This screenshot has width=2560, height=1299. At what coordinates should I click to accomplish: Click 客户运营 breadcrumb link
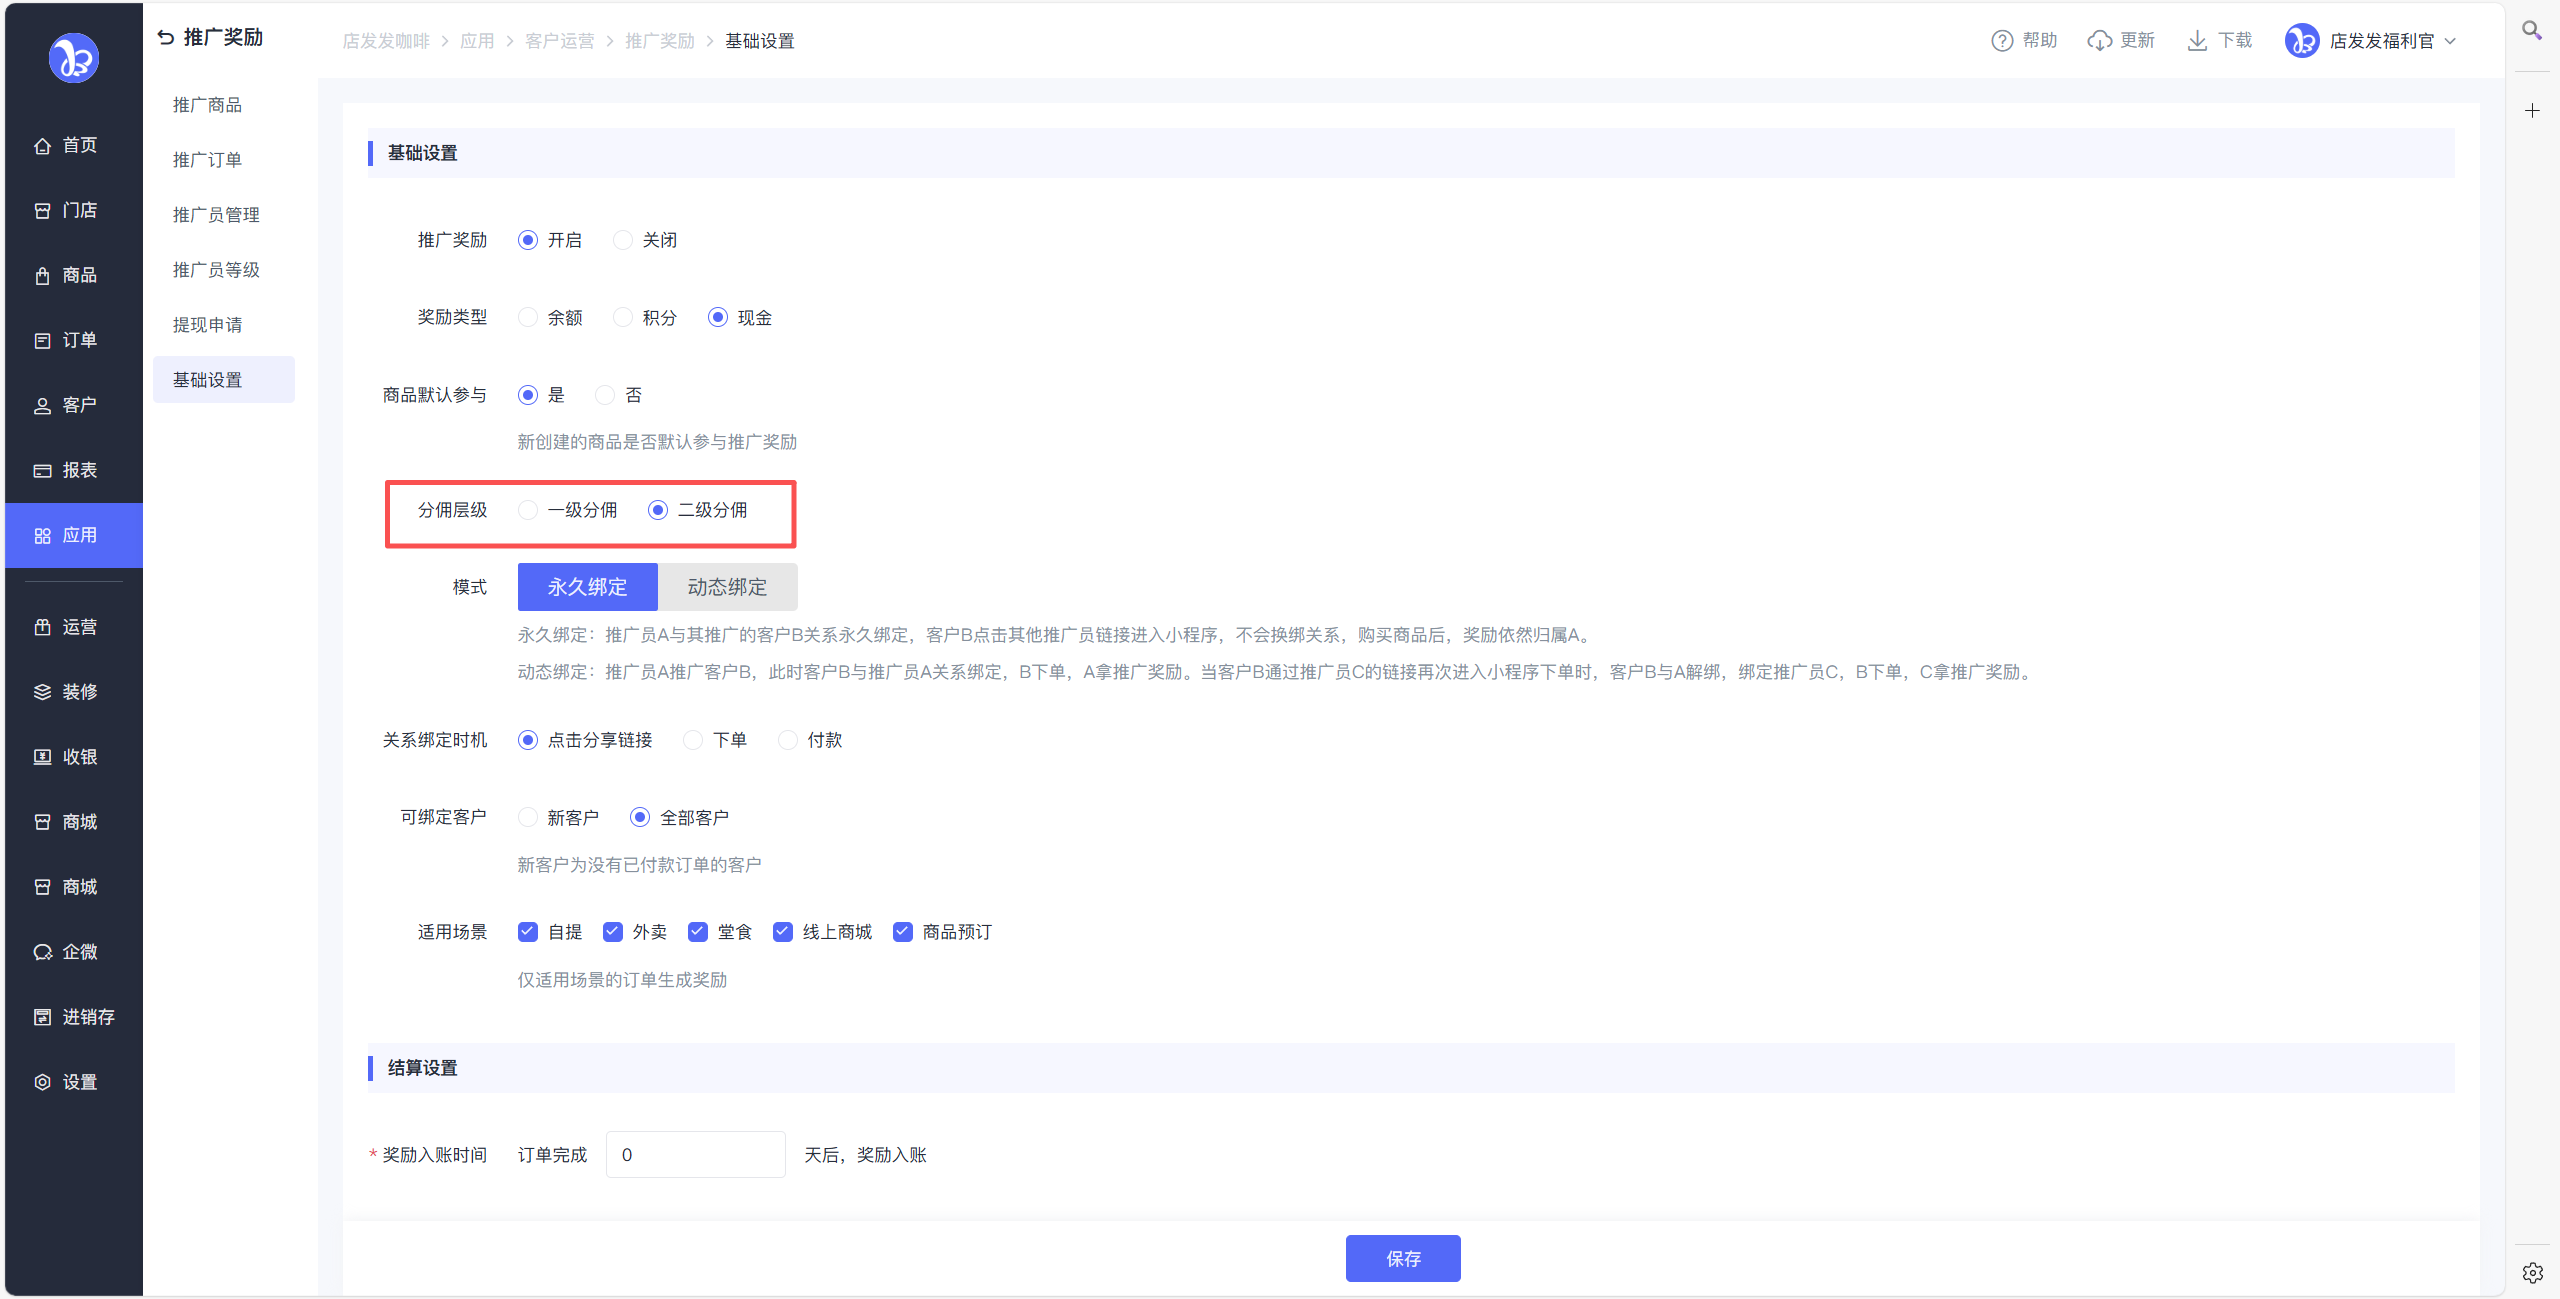pyautogui.click(x=559, y=41)
